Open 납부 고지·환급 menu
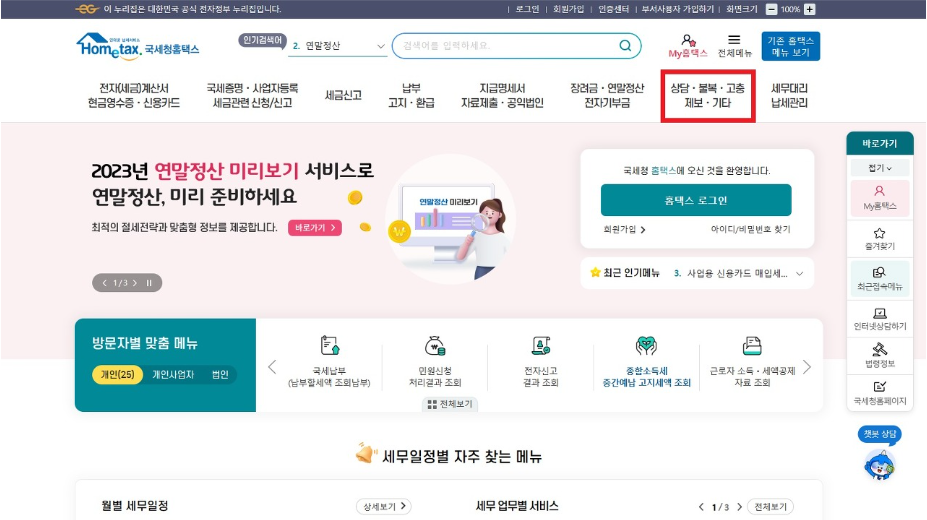927x520 pixels. pos(411,96)
